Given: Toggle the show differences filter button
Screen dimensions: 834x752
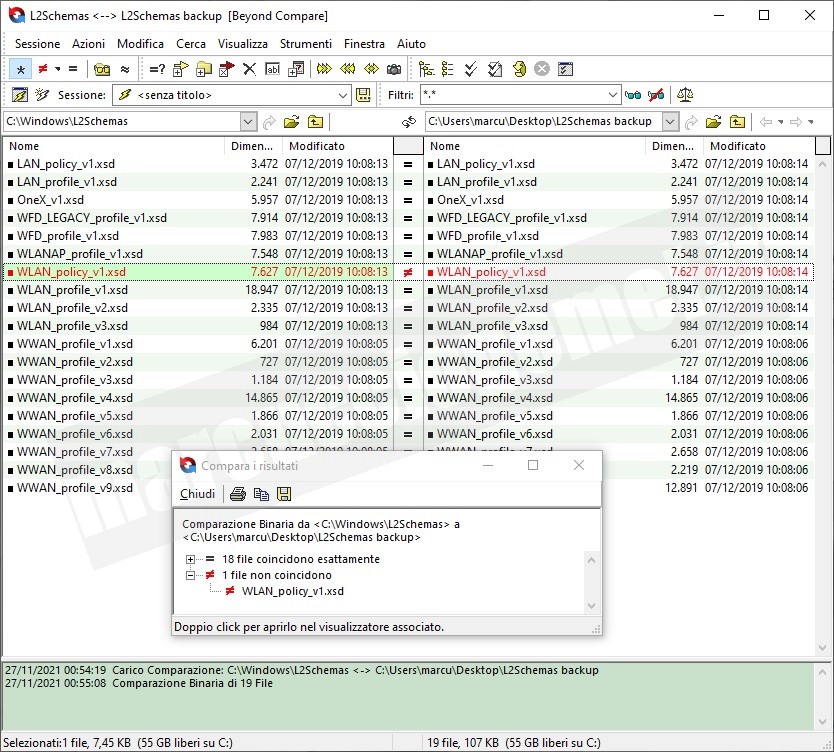Looking at the screenshot, I should tap(44, 69).
